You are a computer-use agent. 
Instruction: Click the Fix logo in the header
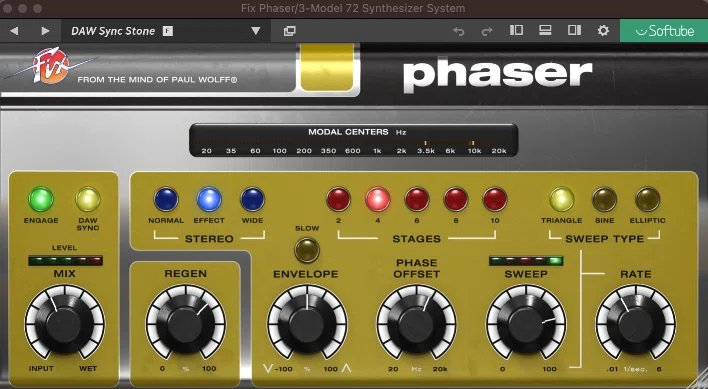51,66
